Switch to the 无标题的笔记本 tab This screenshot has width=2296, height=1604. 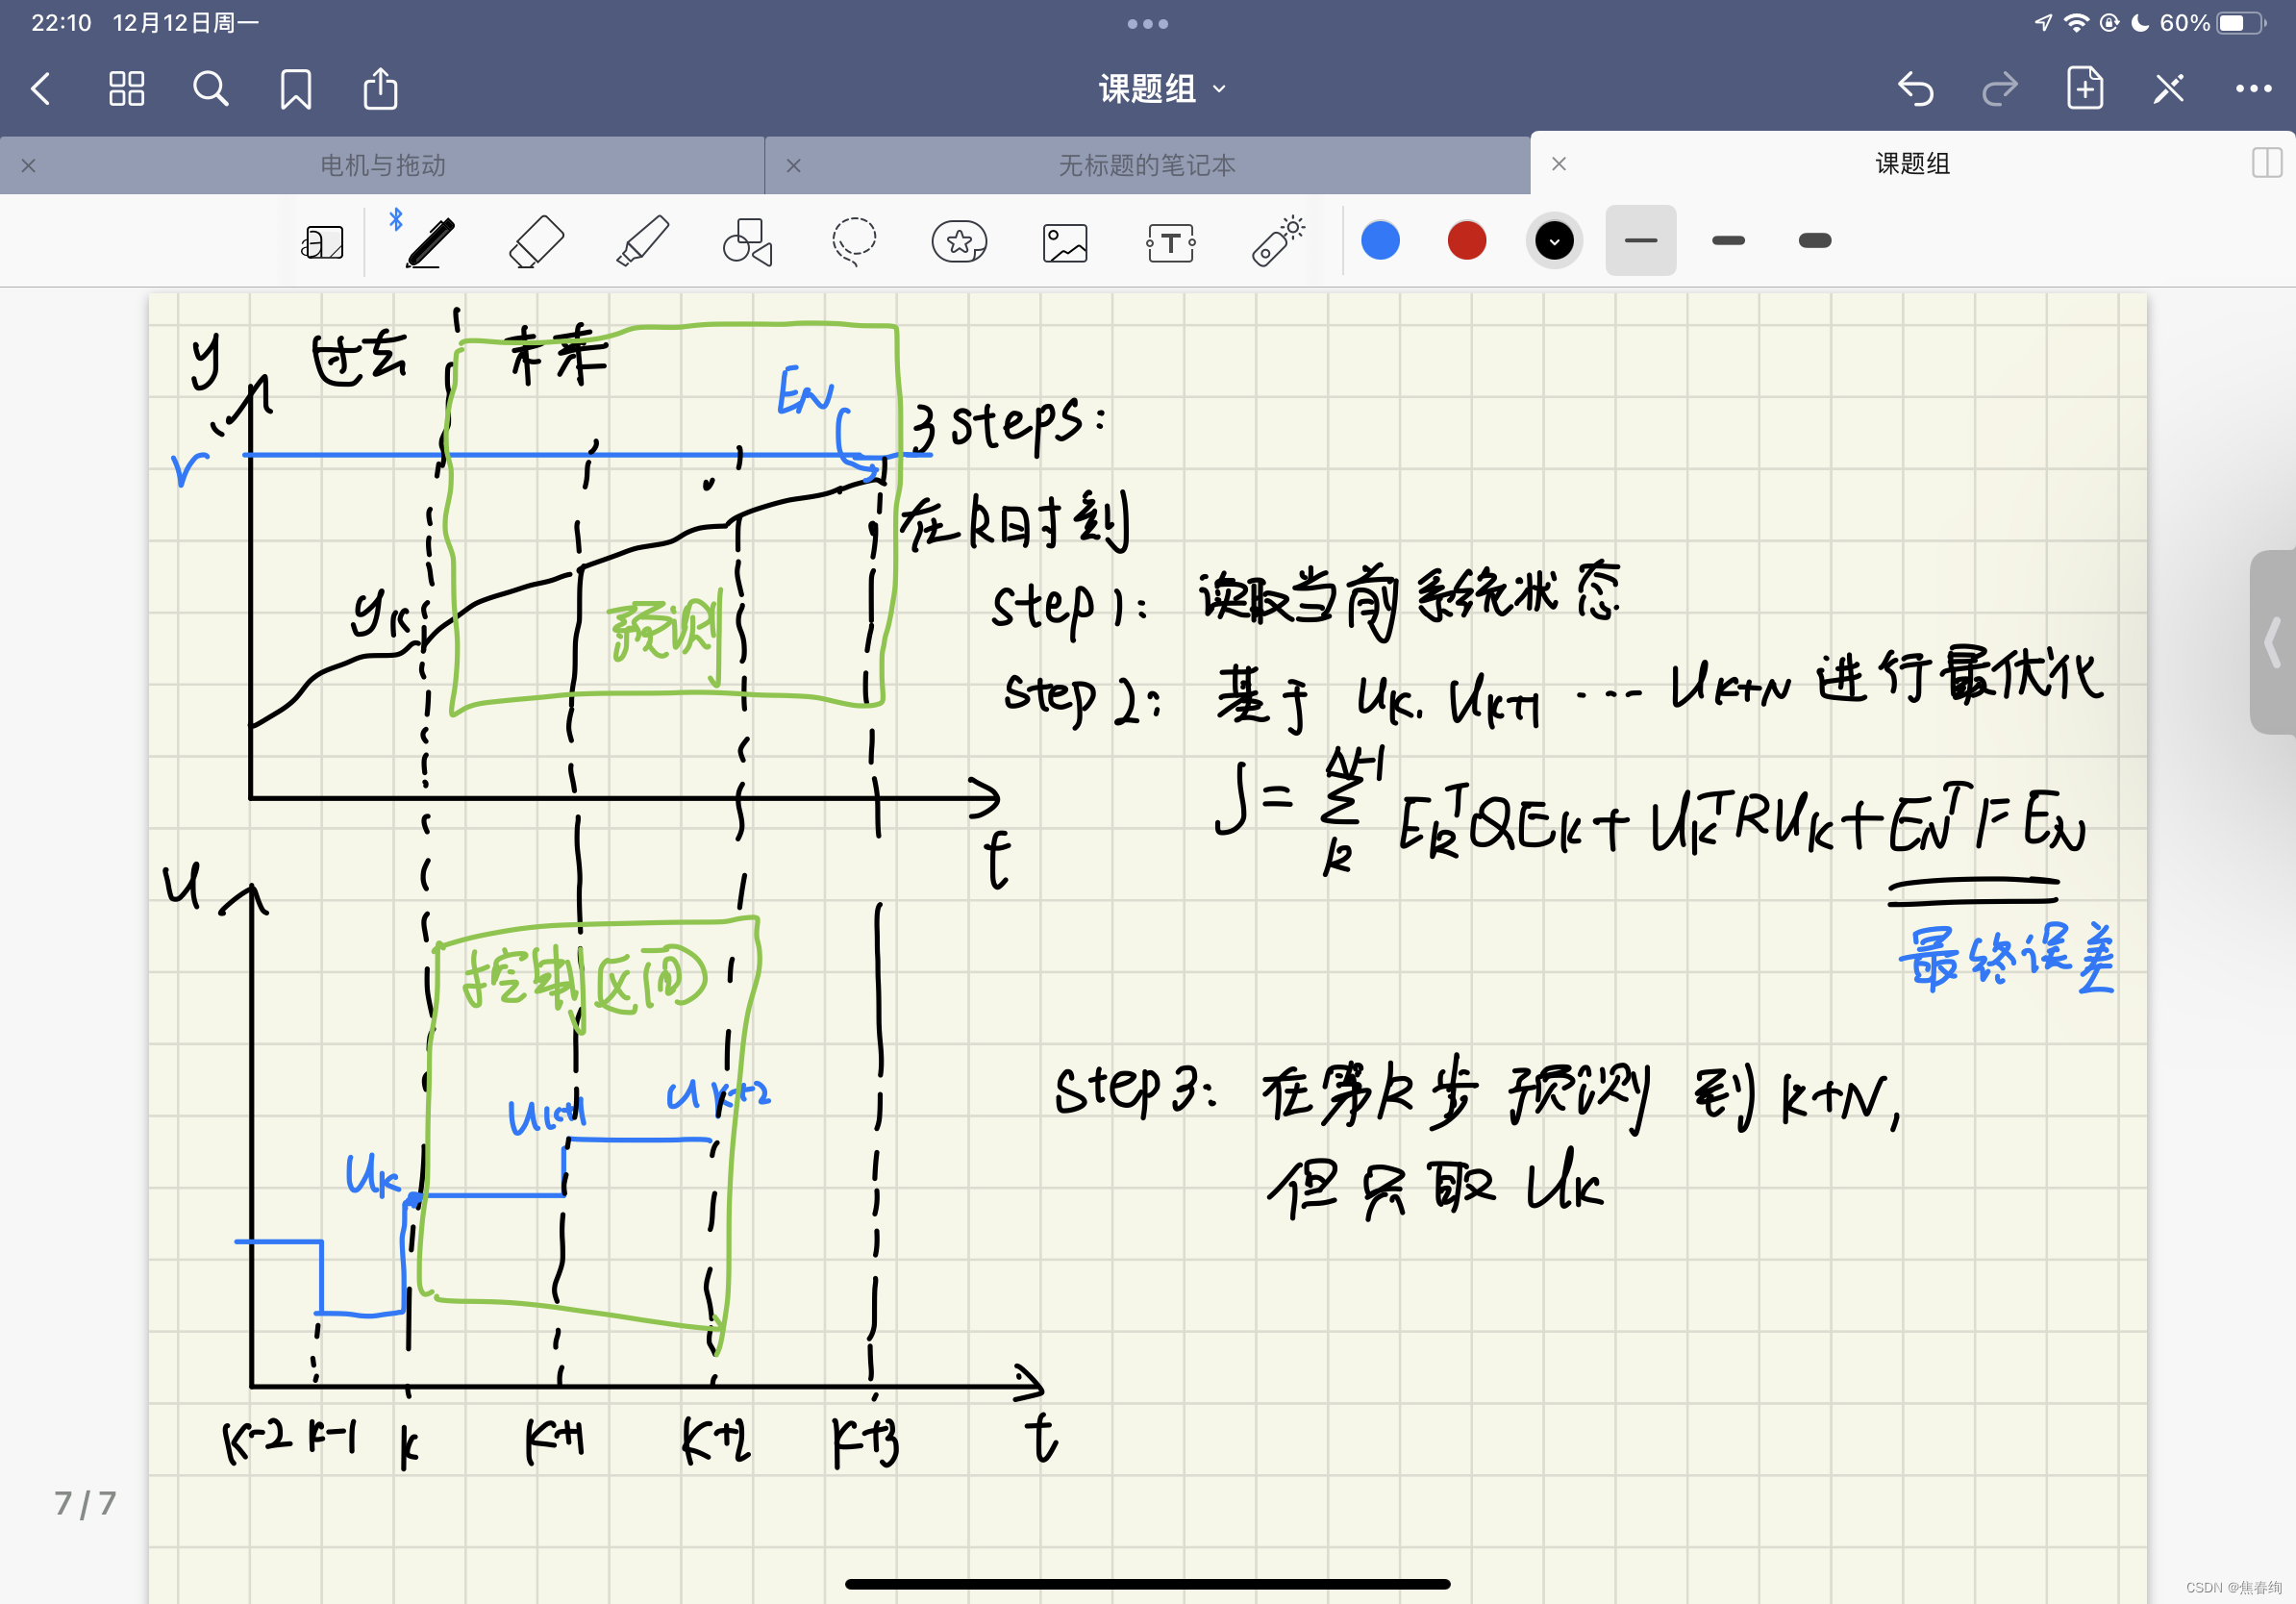point(1147,165)
